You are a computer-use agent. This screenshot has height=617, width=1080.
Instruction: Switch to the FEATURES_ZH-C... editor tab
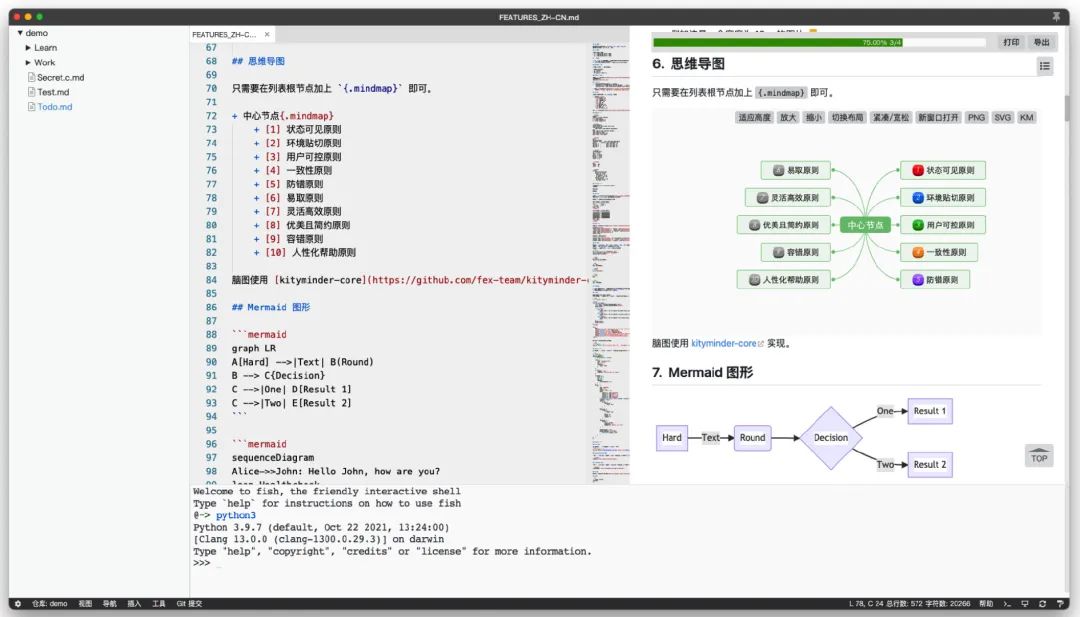click(224, 34)
